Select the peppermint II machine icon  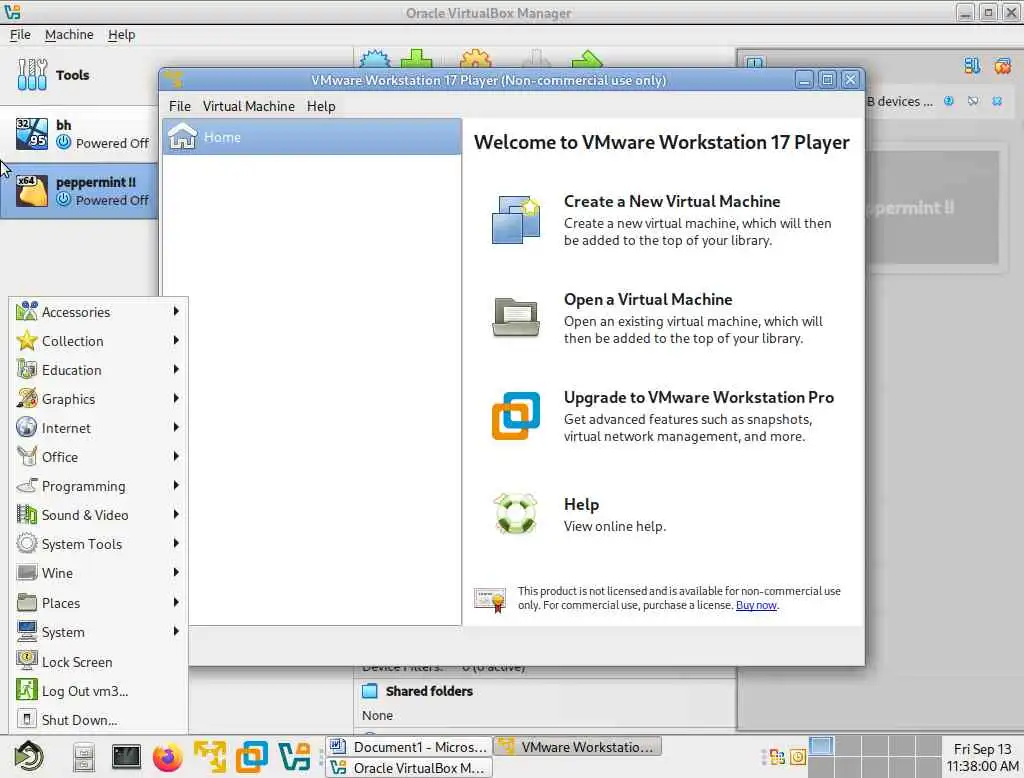coord(31,191)
